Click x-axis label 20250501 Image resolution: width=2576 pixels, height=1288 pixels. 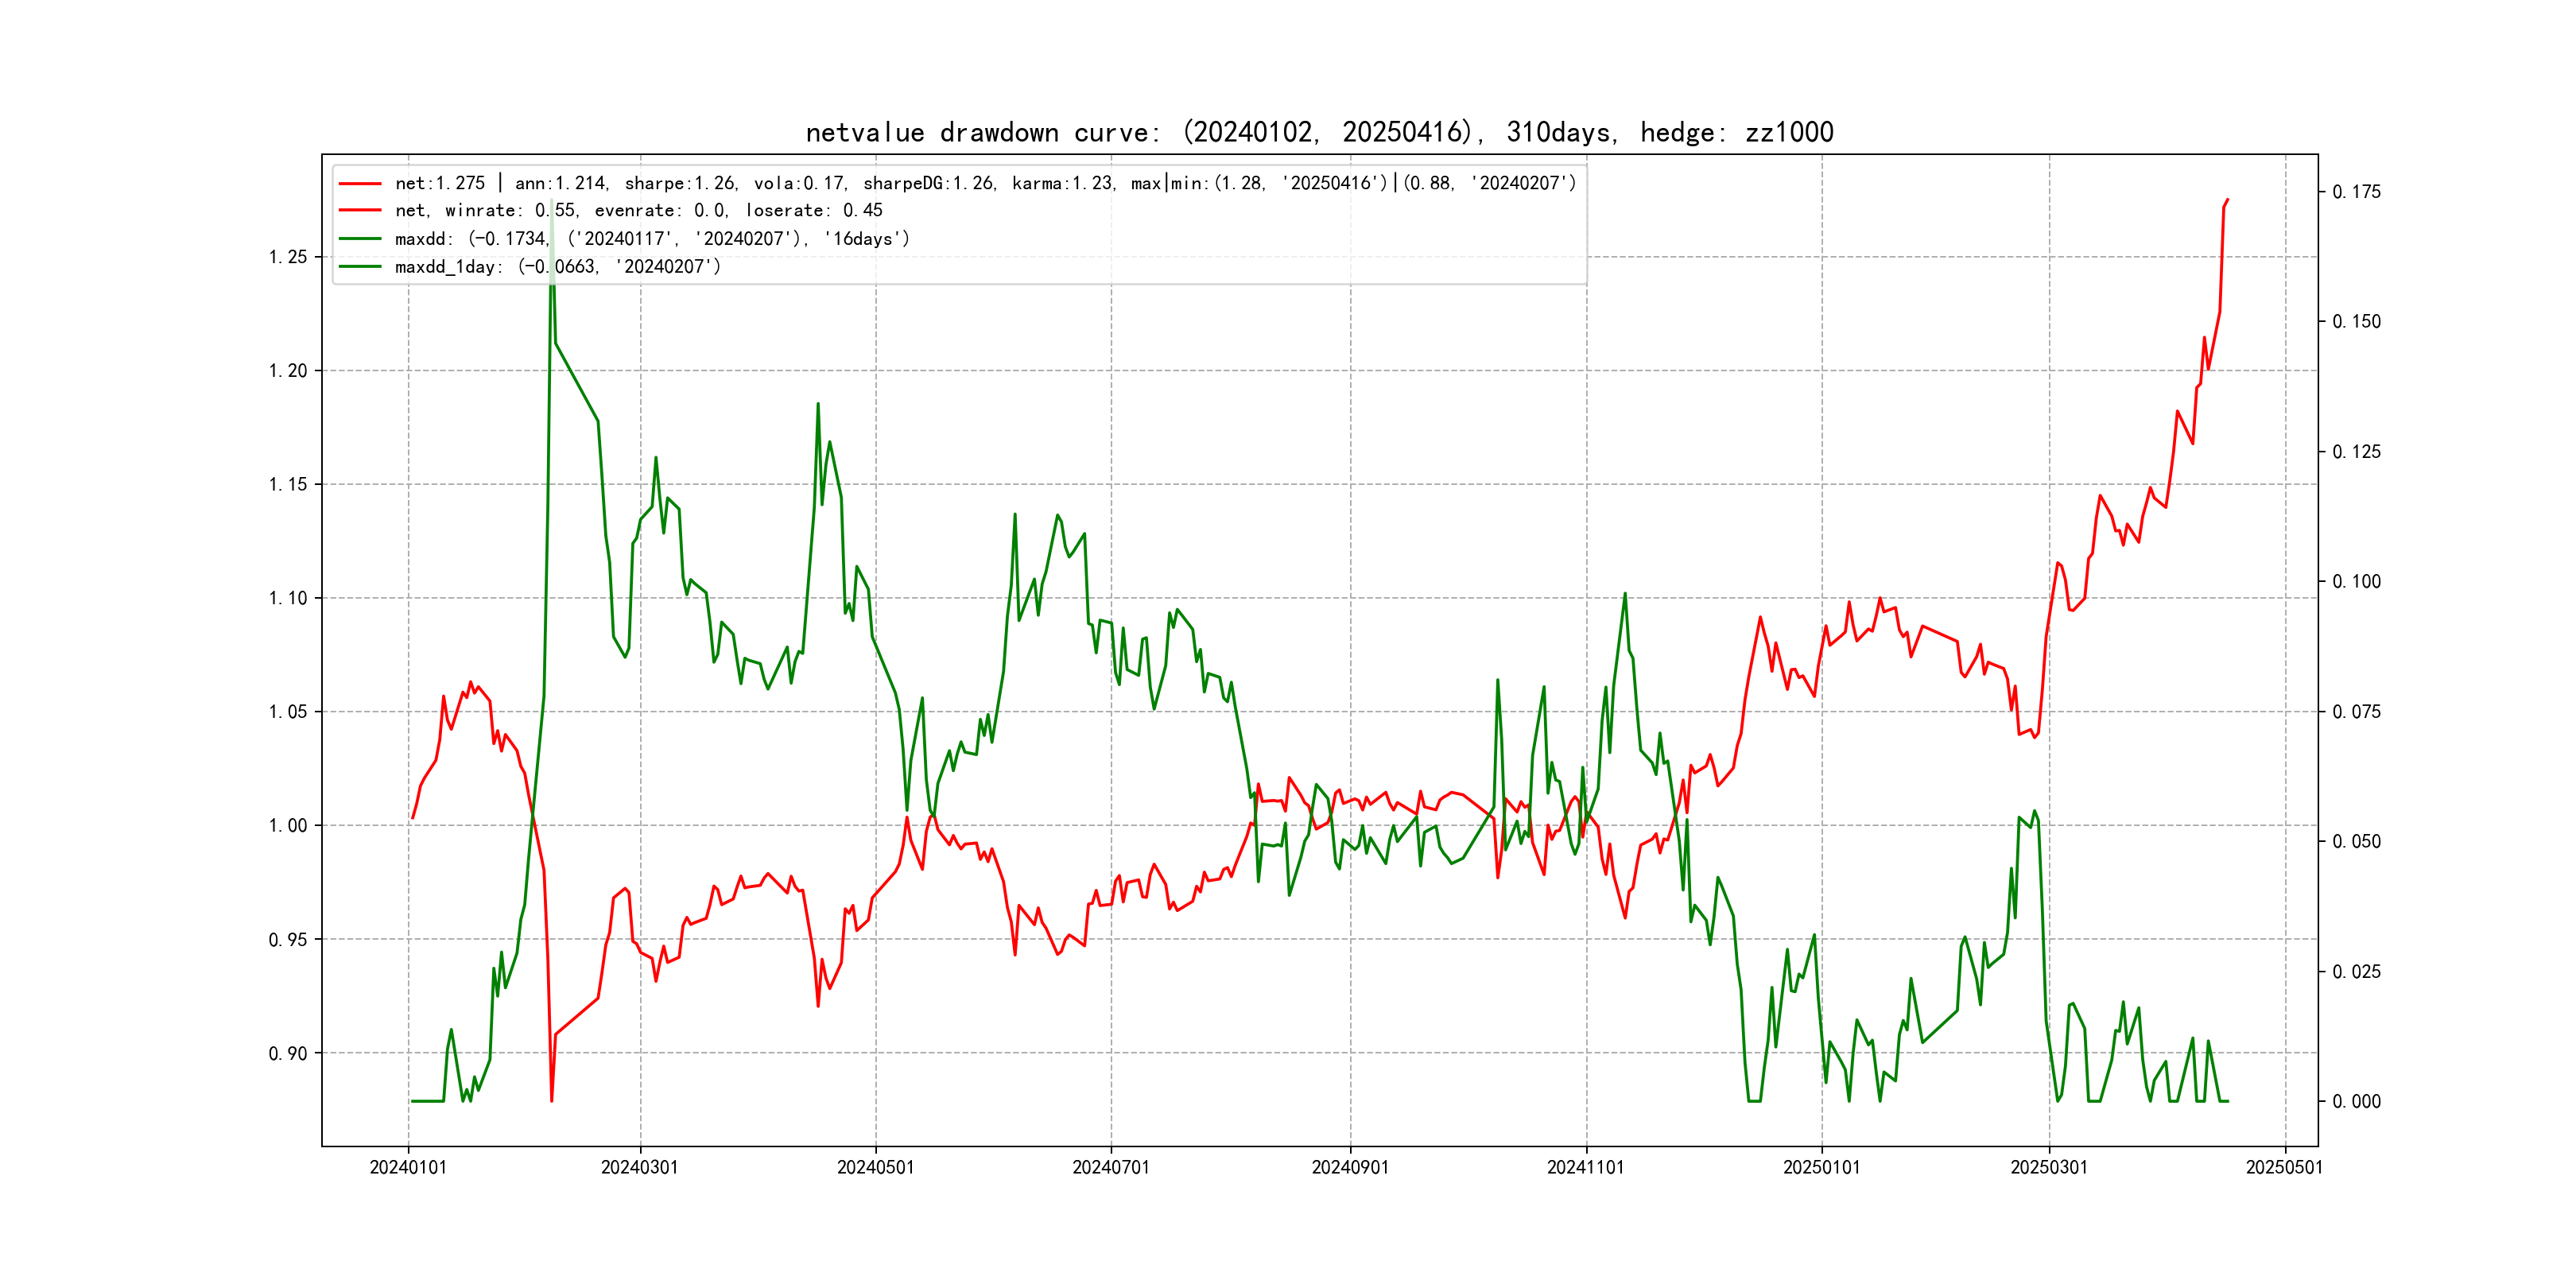(2284, 1167)
